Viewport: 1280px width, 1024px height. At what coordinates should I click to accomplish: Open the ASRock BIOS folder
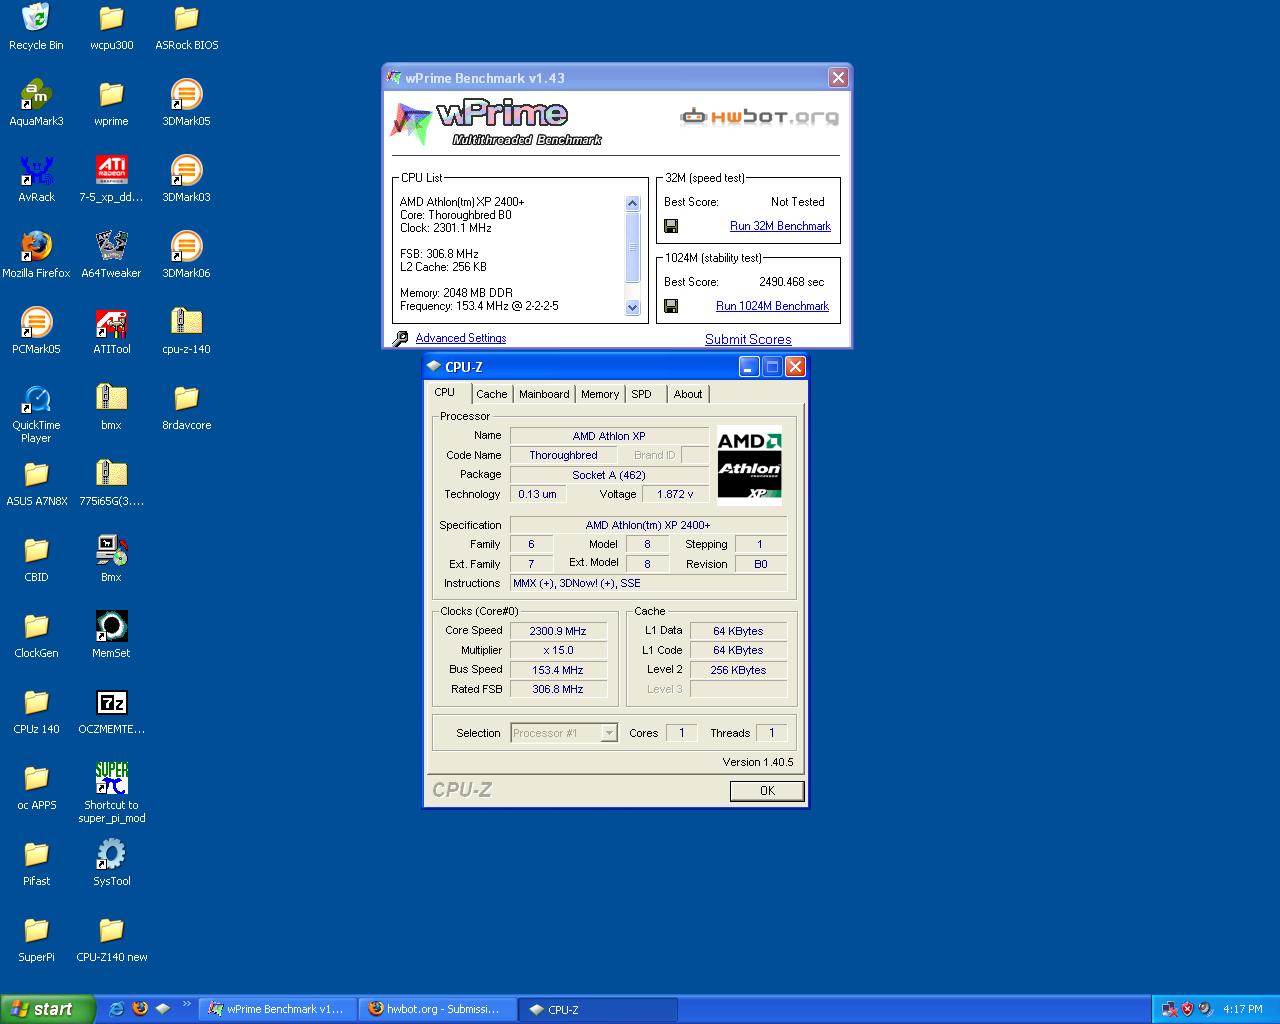[186, 27]
